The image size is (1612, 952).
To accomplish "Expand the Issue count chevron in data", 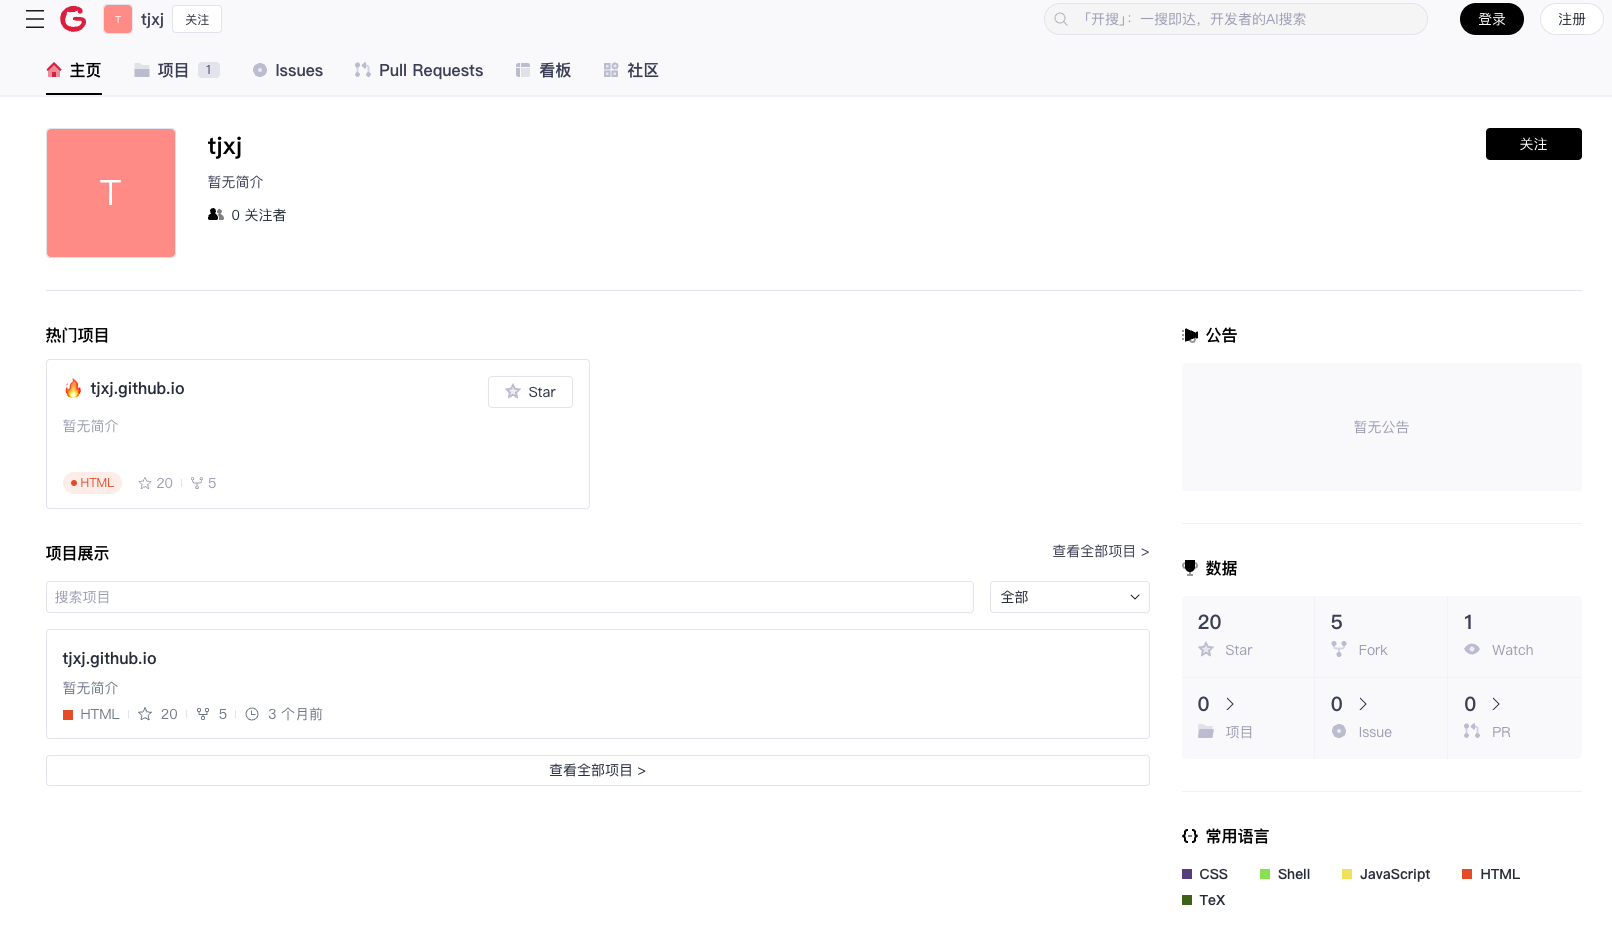I will (1363, 704).
